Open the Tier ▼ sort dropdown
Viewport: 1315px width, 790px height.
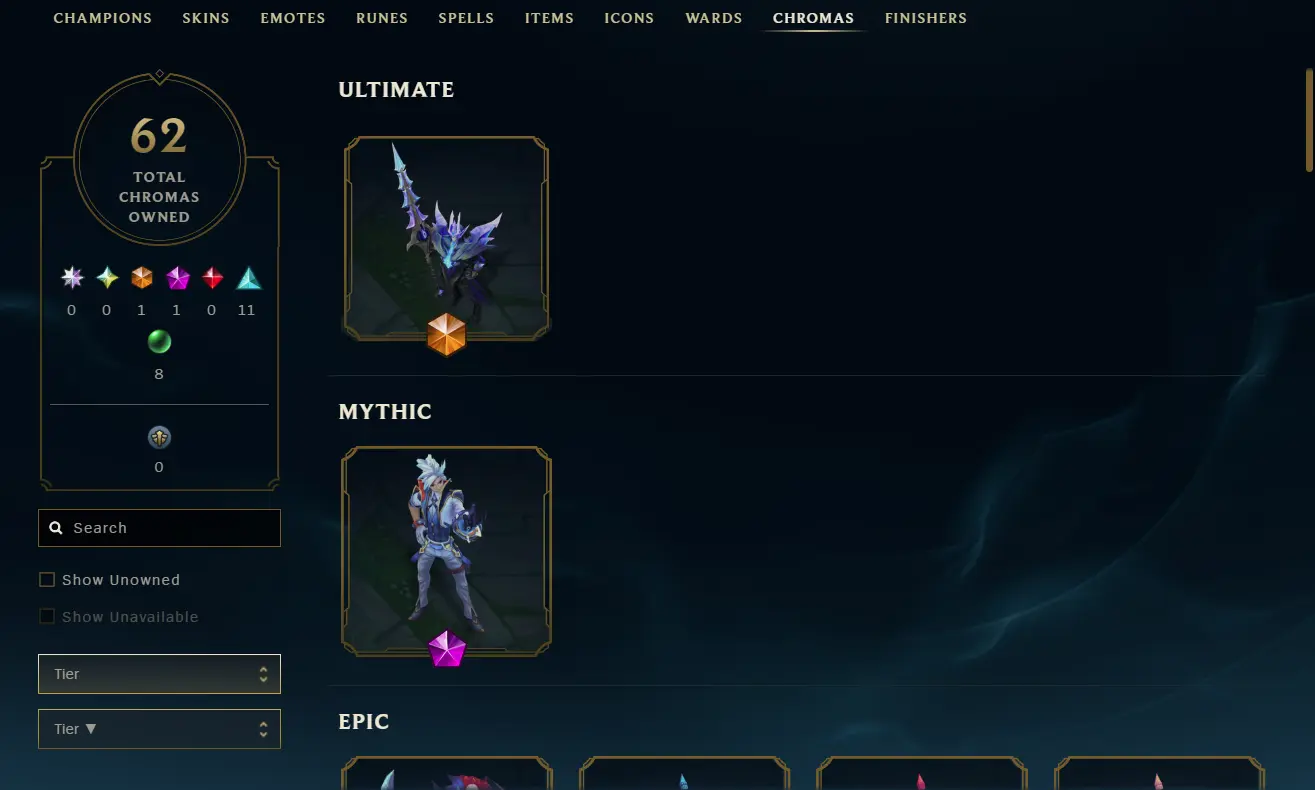pyautogui.click(x=159, y=729)
